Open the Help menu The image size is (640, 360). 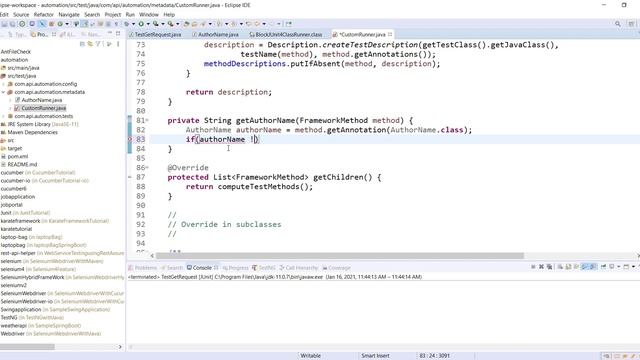point(169,14)
